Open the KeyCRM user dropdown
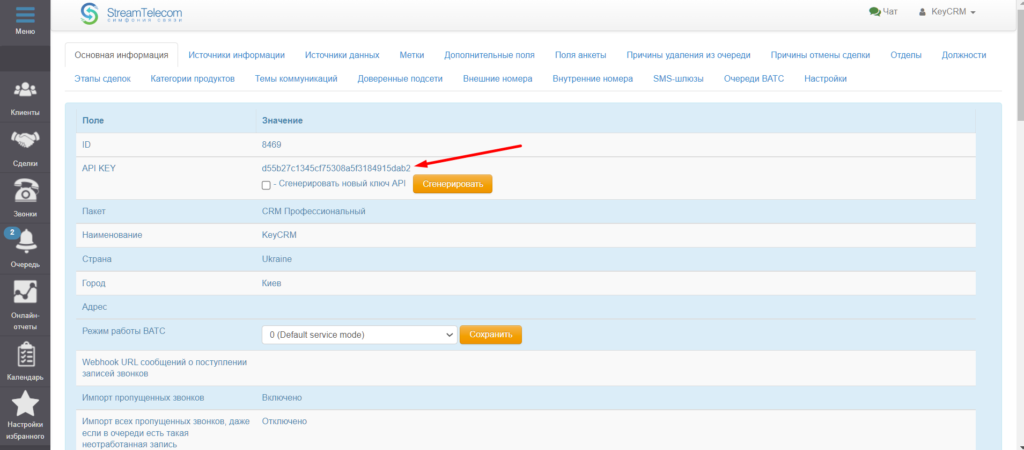This screenshot has height=450, width=1024. [947, 12]
